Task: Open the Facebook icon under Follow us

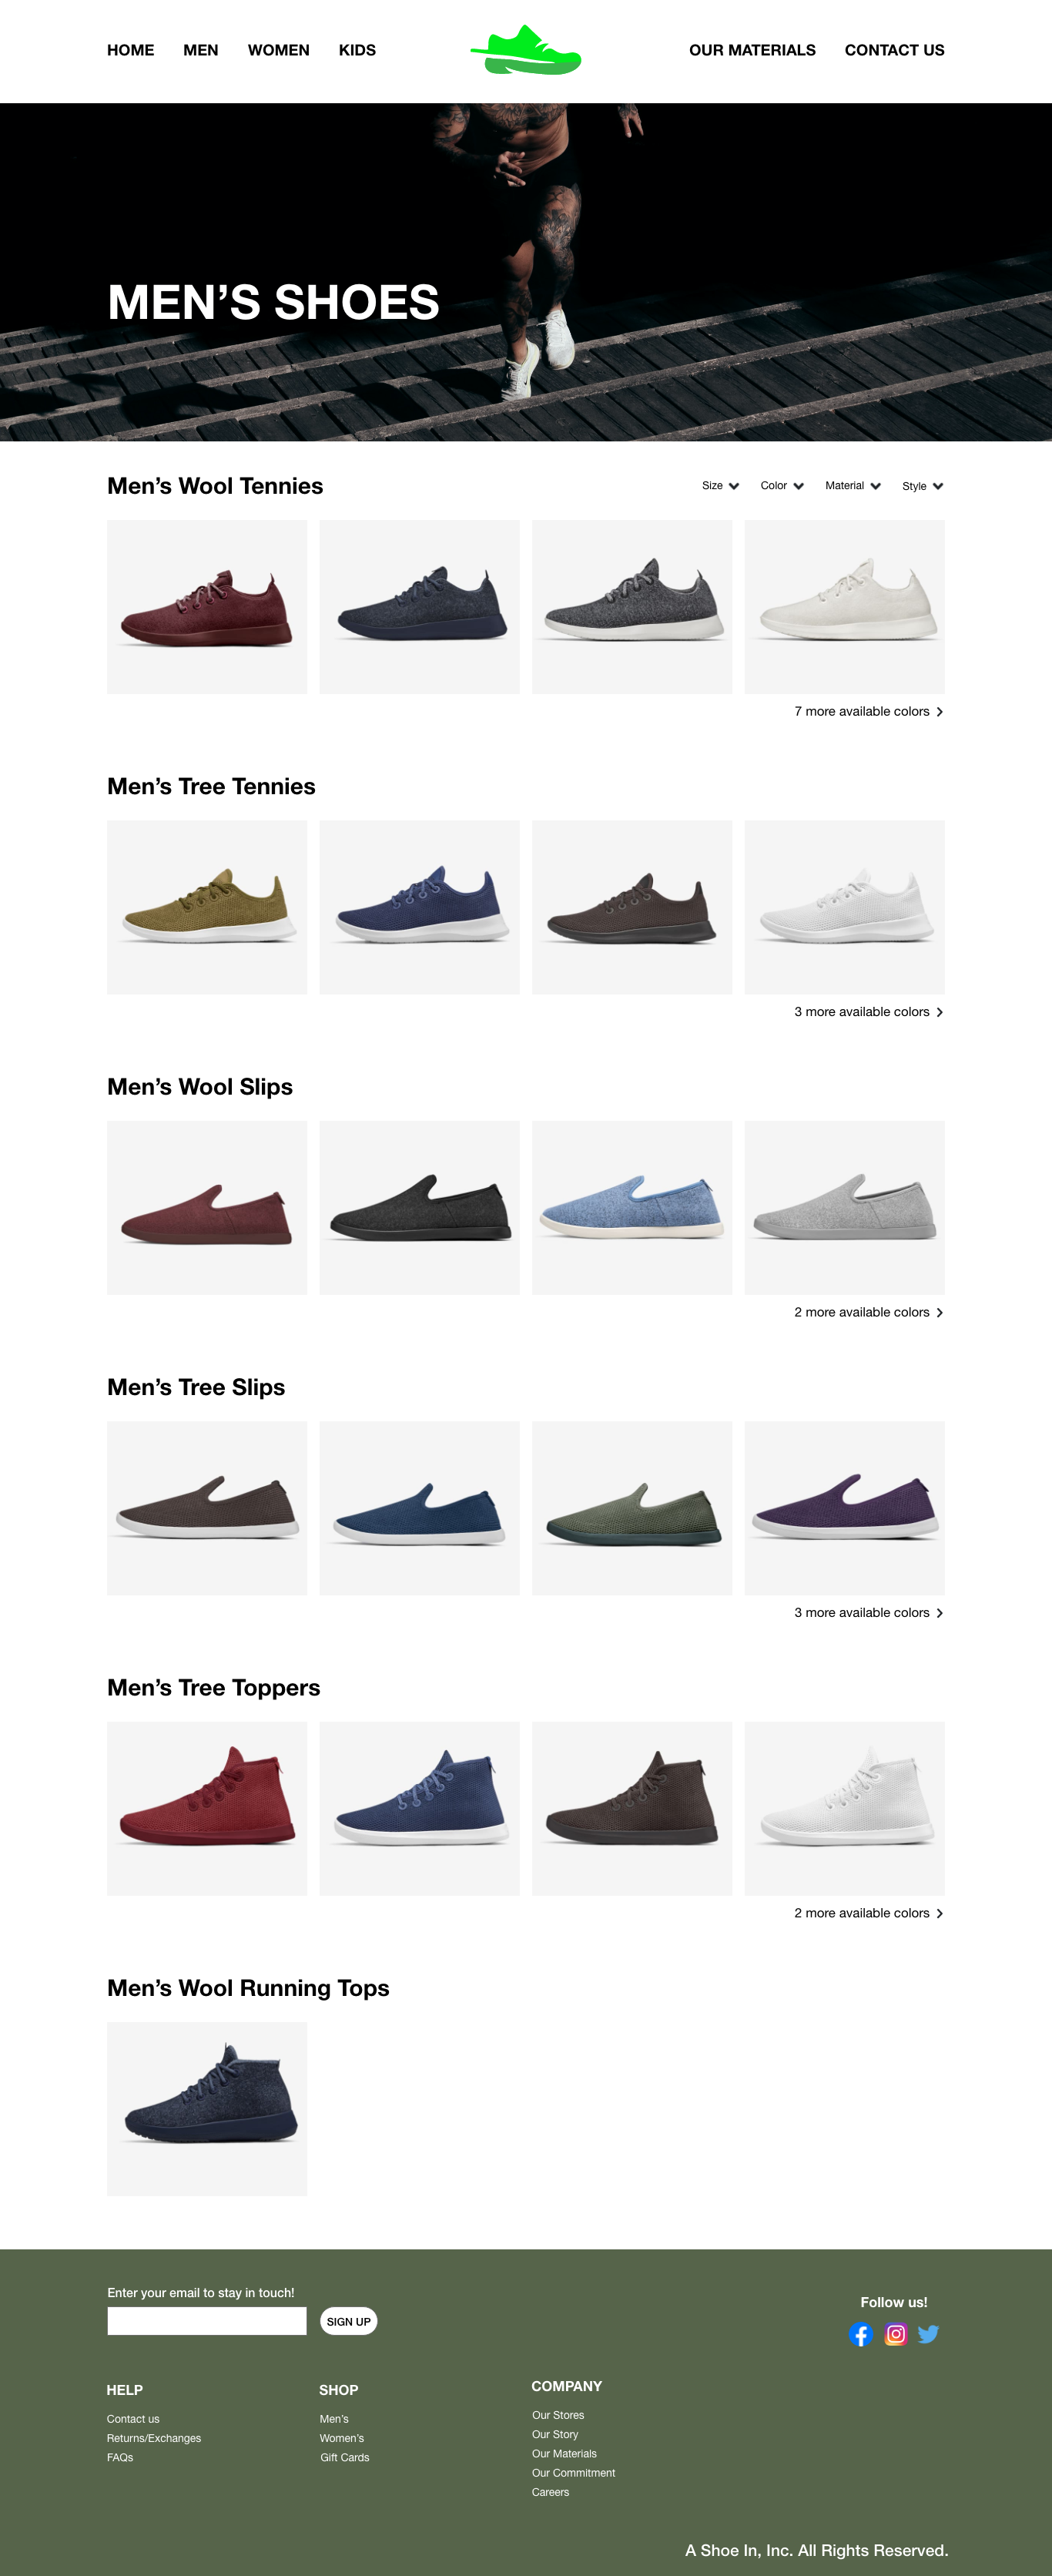Action: 860,2334
